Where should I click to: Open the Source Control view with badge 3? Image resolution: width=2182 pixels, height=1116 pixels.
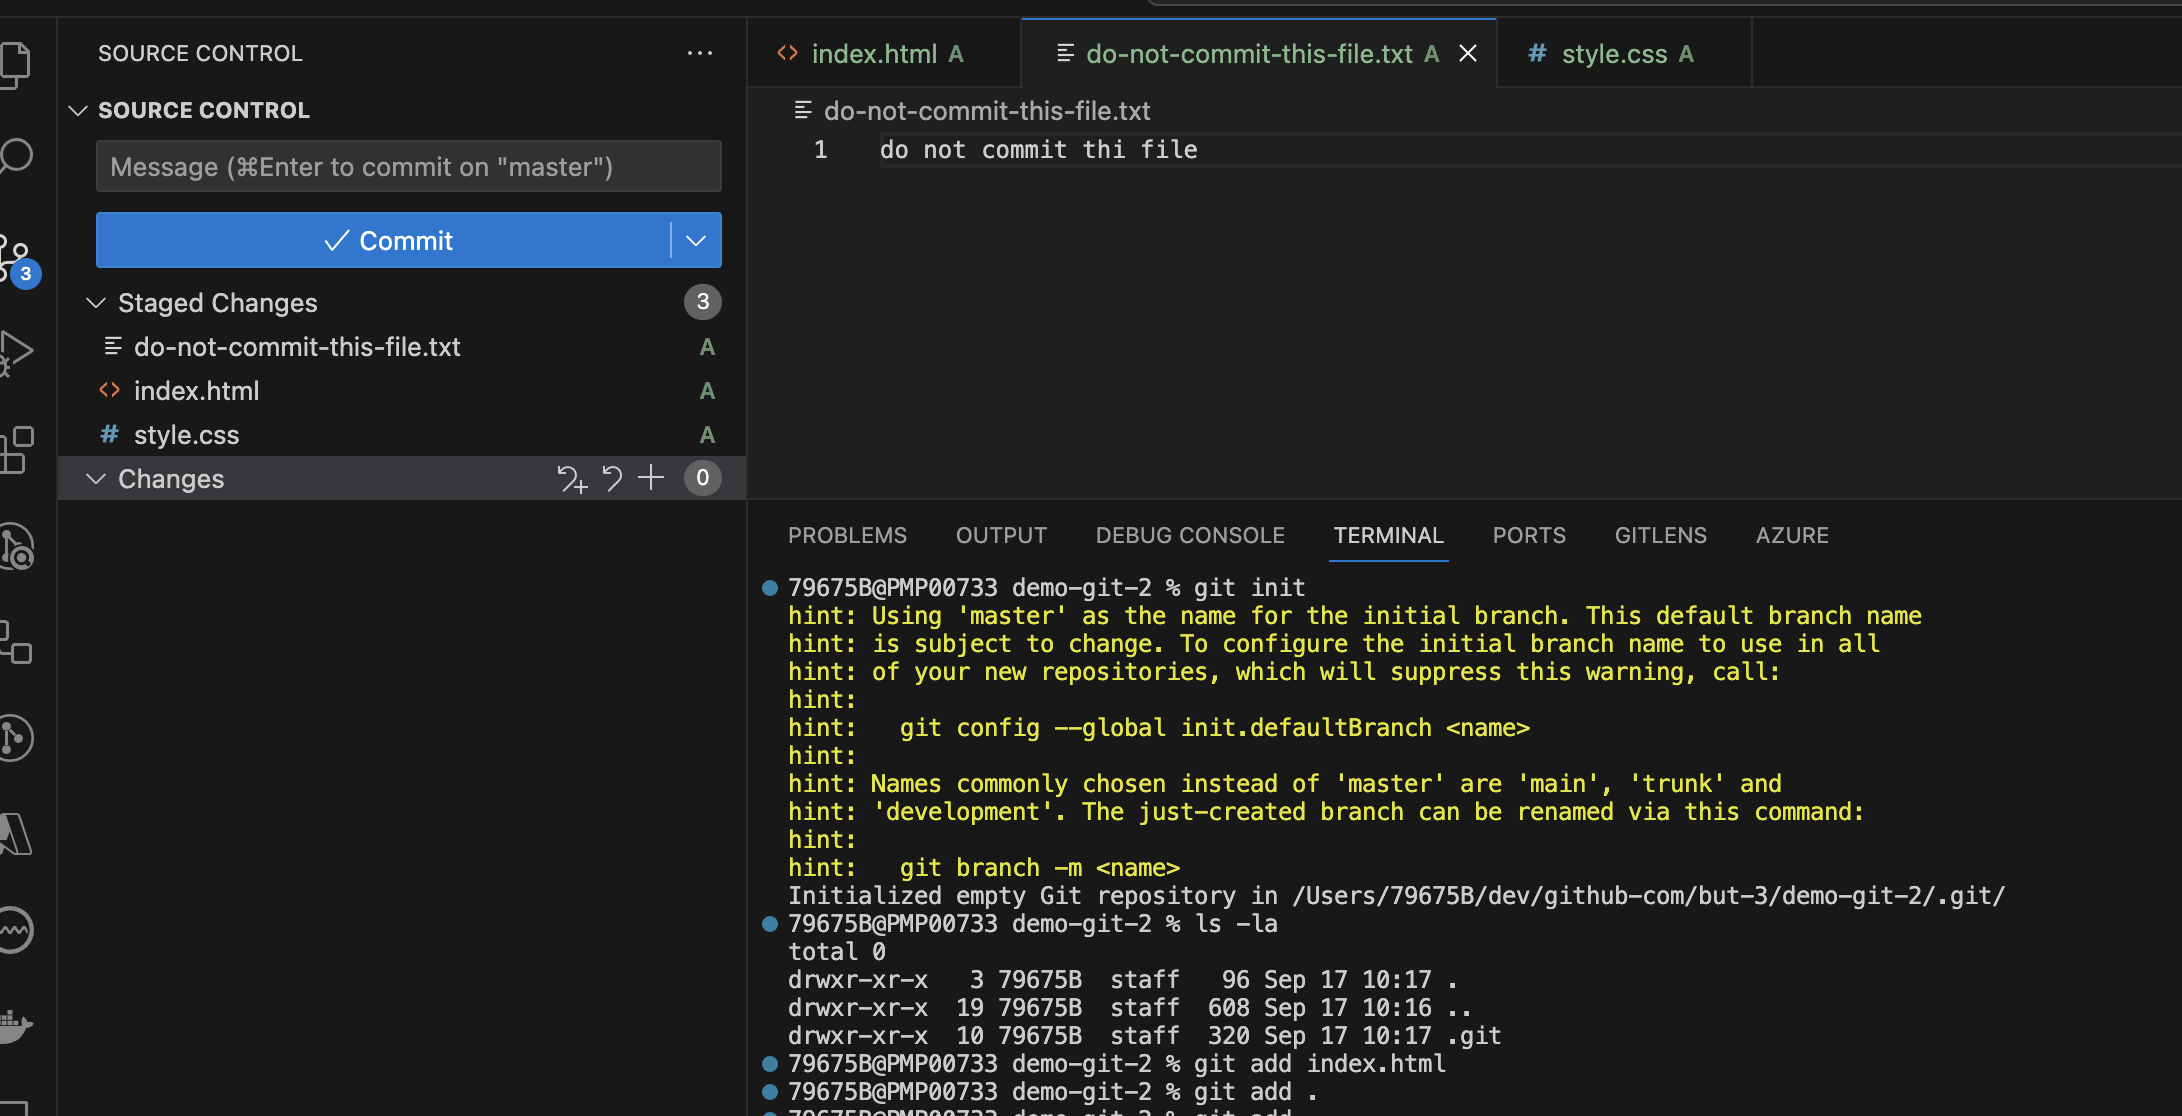[x=16, y=260]
